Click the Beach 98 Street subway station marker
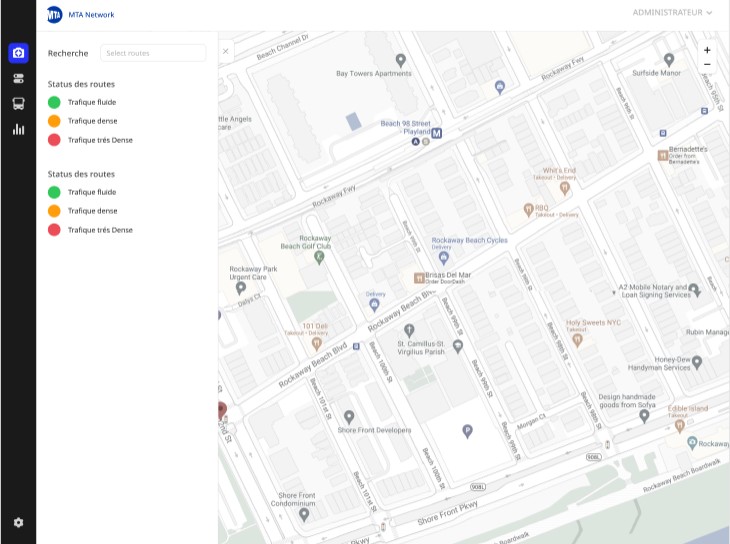Image resolution: width=730 pixels, height=544 pixels. tap(436, 133)
